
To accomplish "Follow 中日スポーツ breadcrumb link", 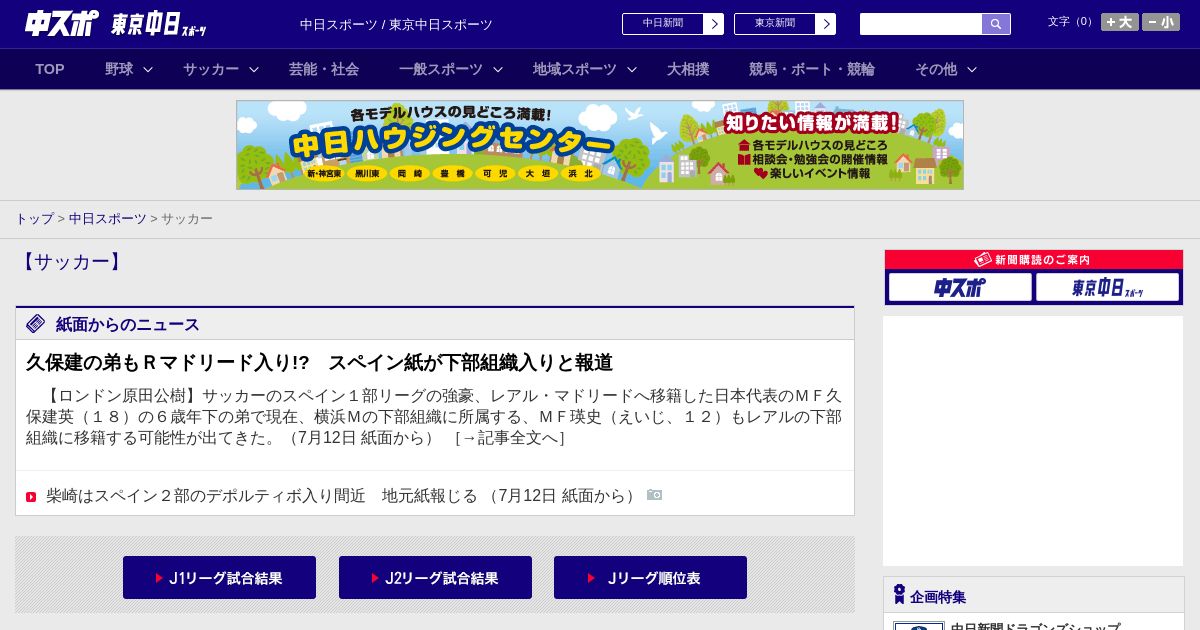I will tap(108, 219).
